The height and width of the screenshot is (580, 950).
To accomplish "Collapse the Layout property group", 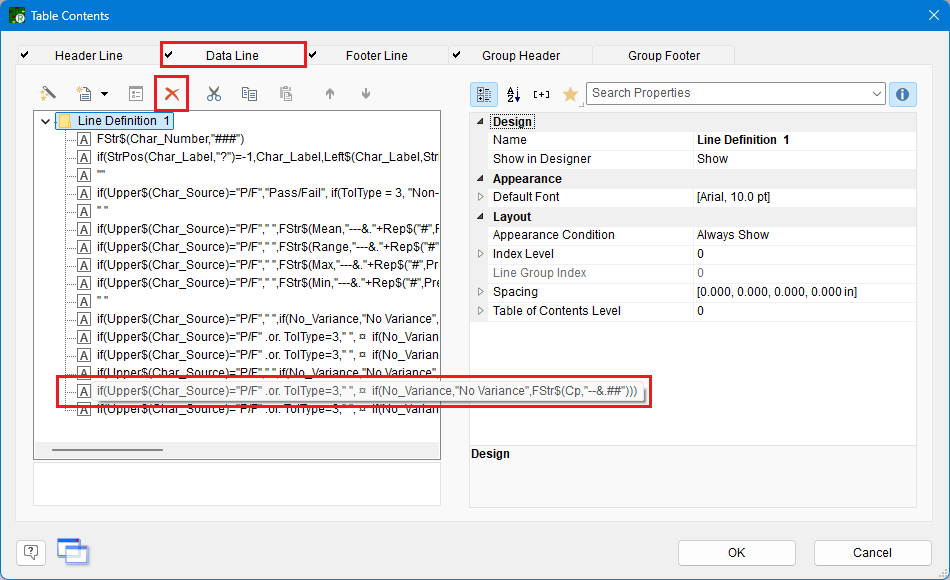I will click(480, 216).
